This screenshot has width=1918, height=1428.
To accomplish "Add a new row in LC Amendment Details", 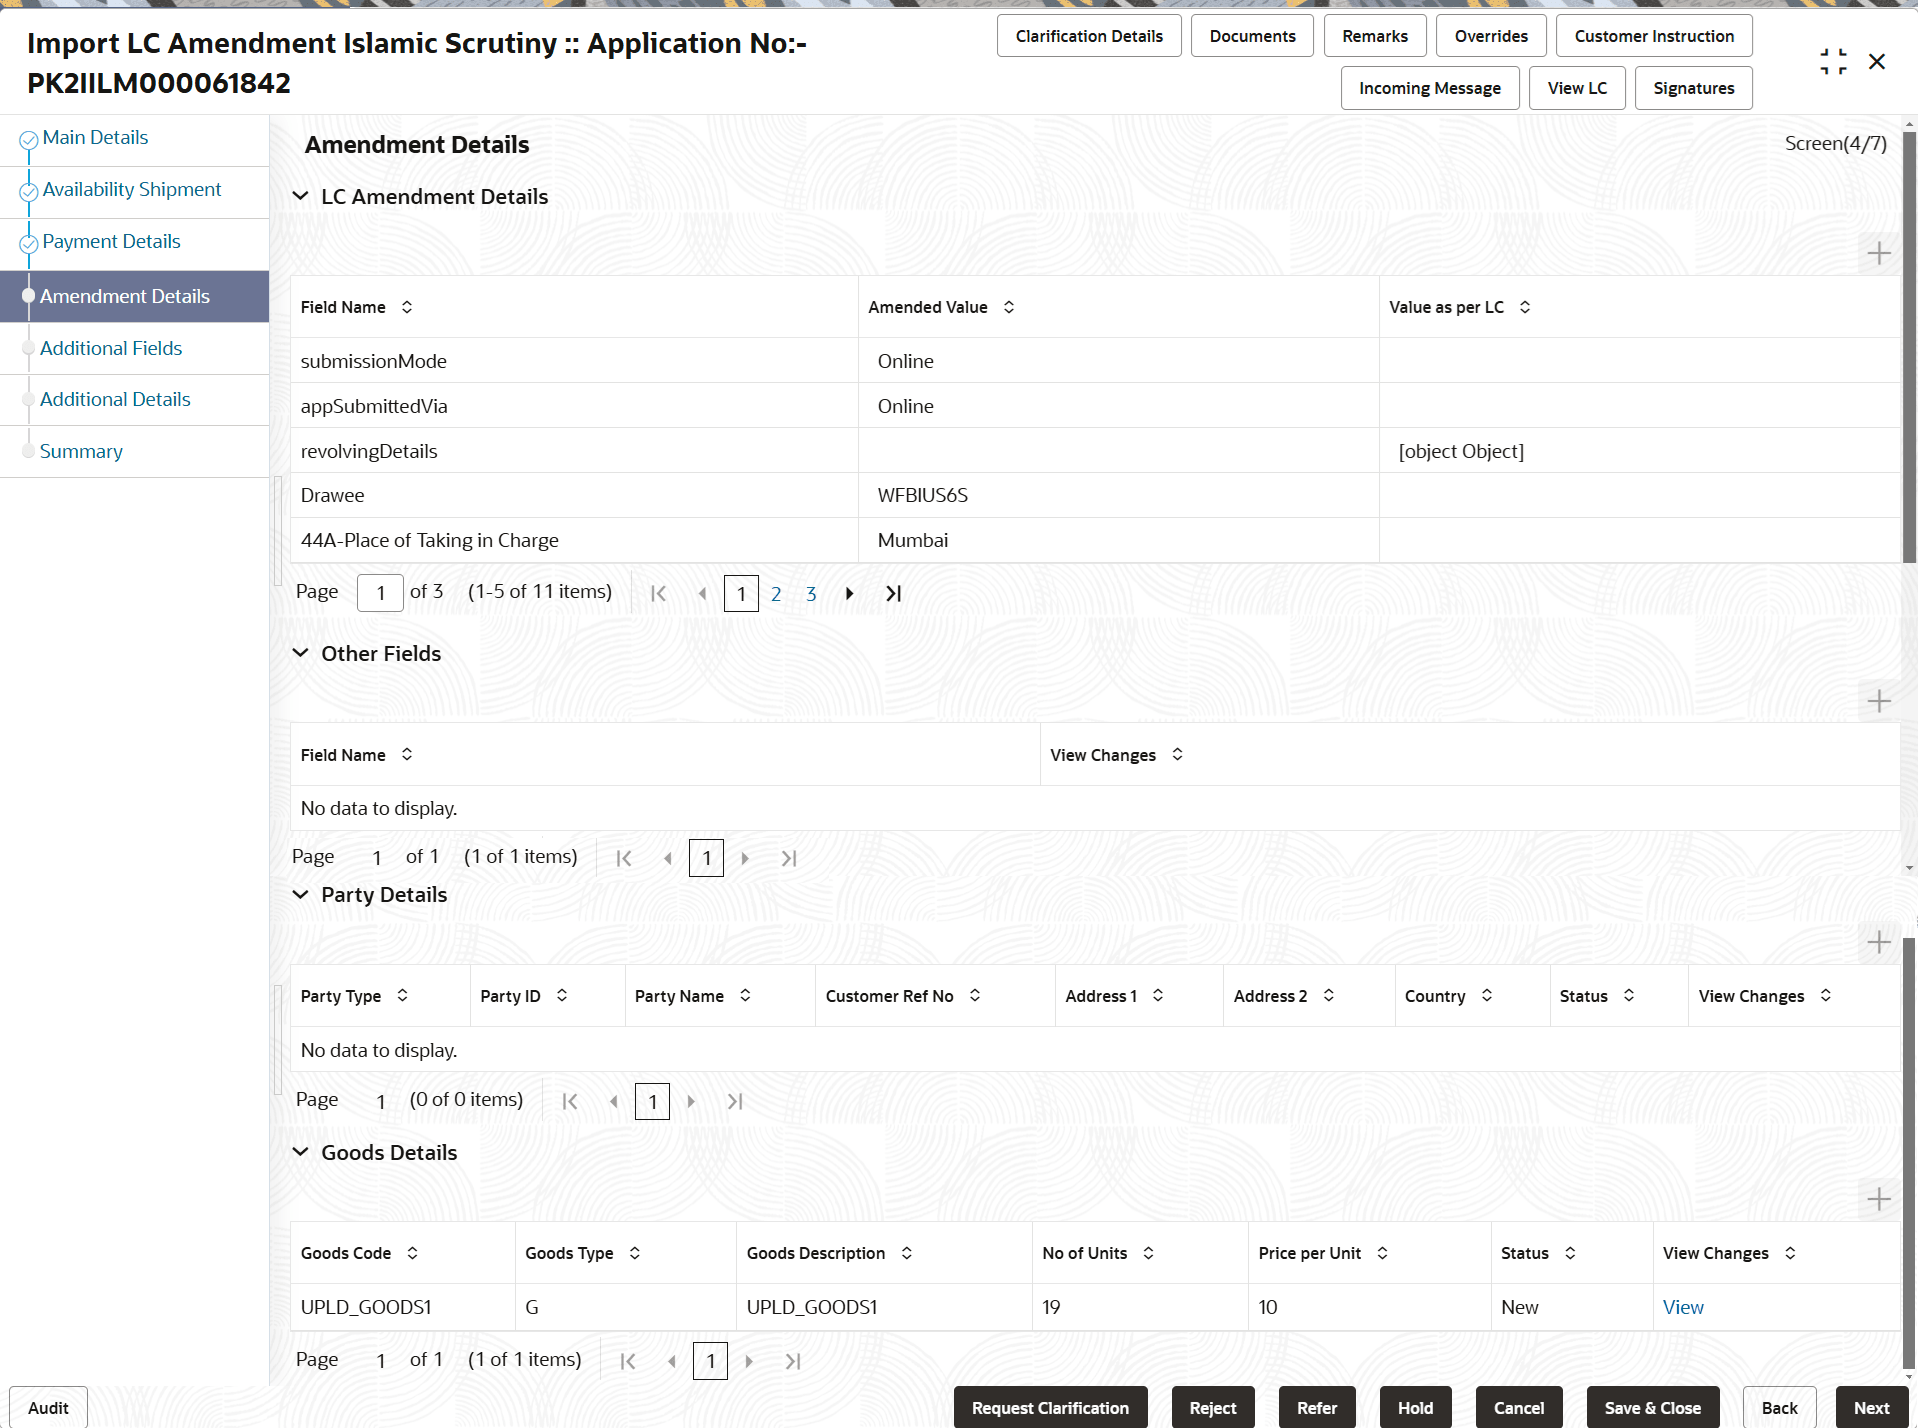I will point(1877,253).
